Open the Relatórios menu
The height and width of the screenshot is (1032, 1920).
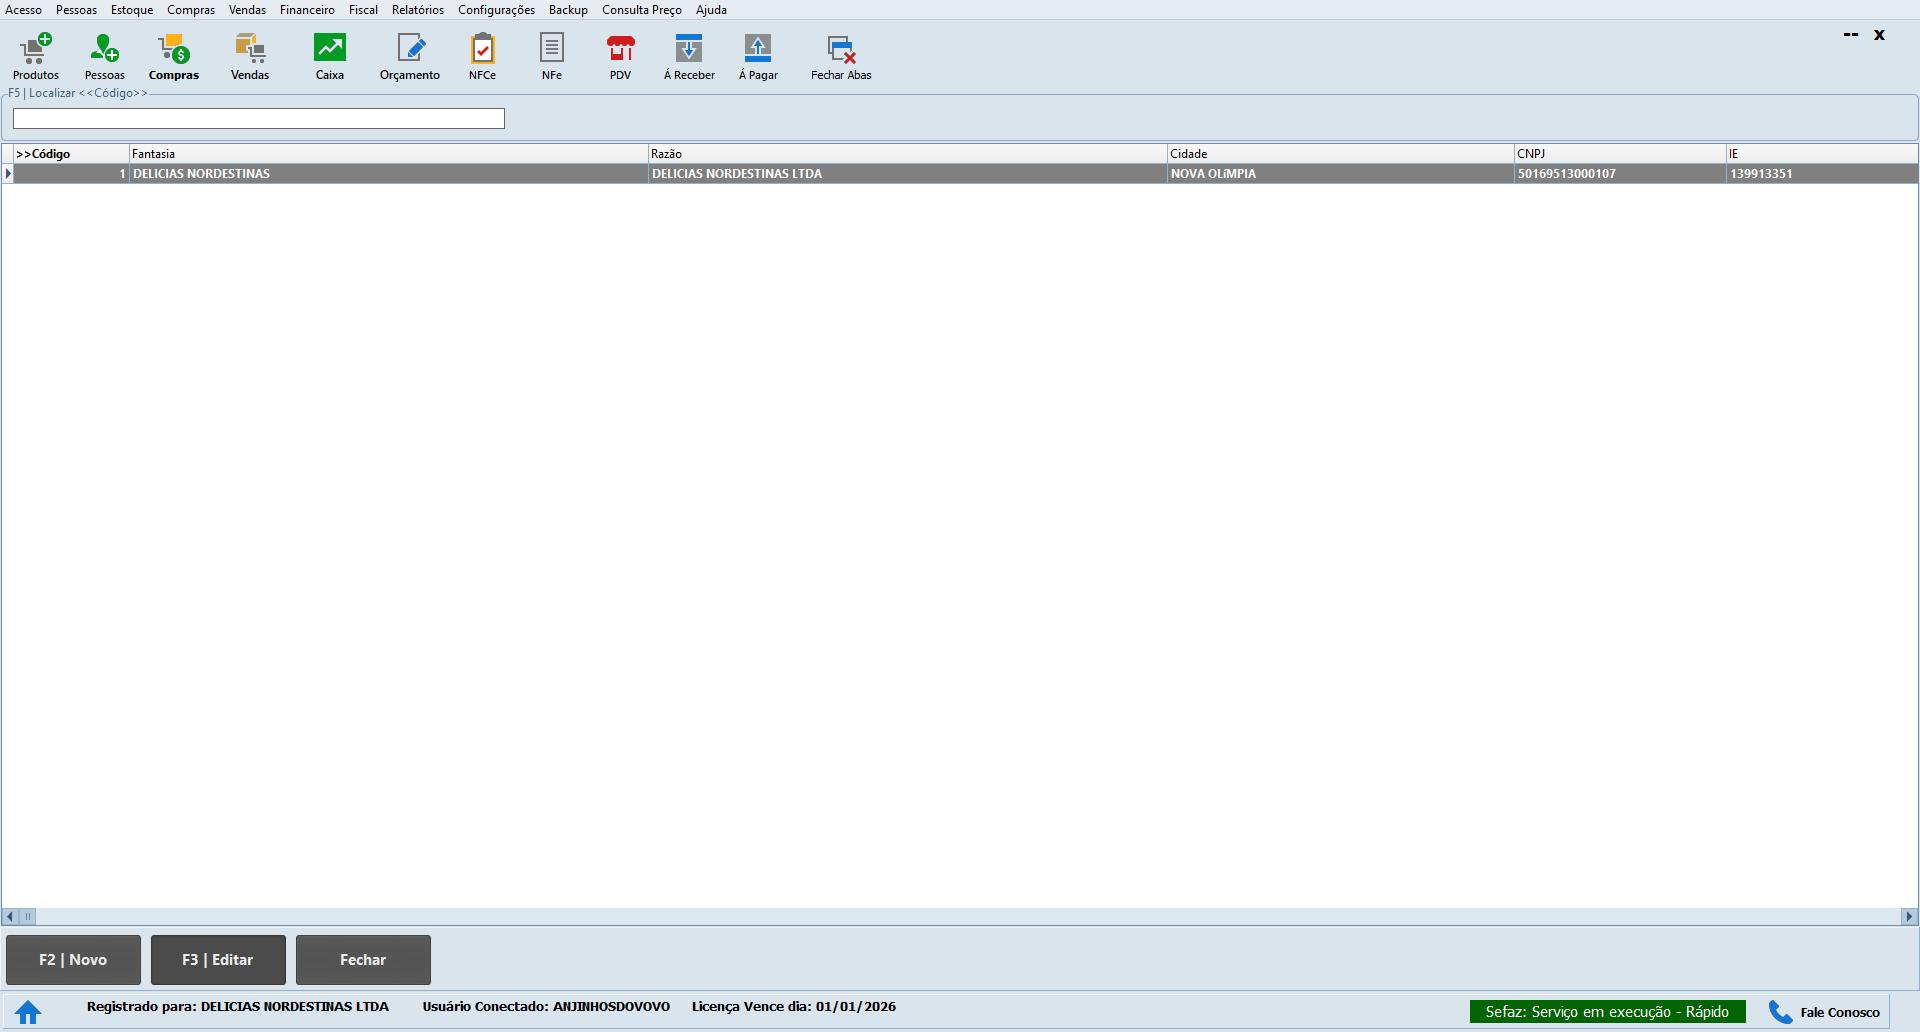click(417, 10)
